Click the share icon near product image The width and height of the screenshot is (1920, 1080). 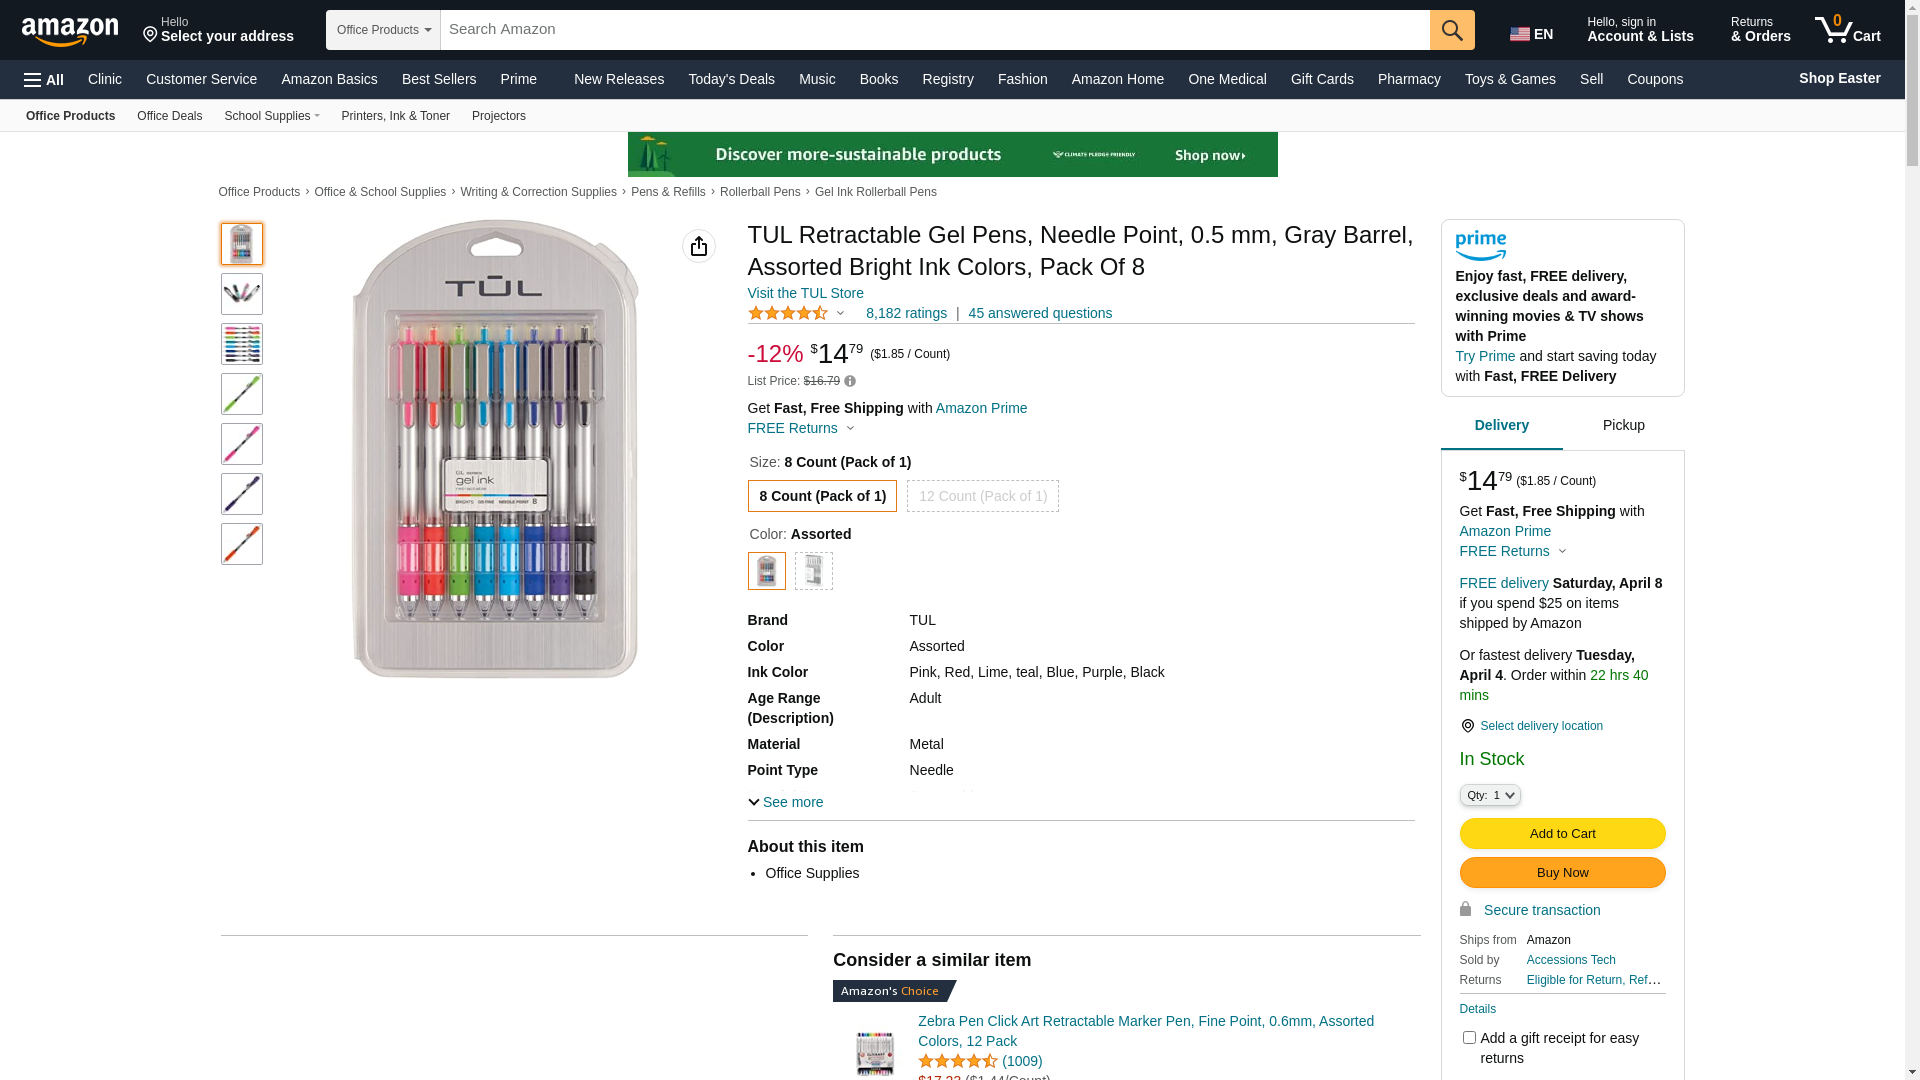[699, 246]
